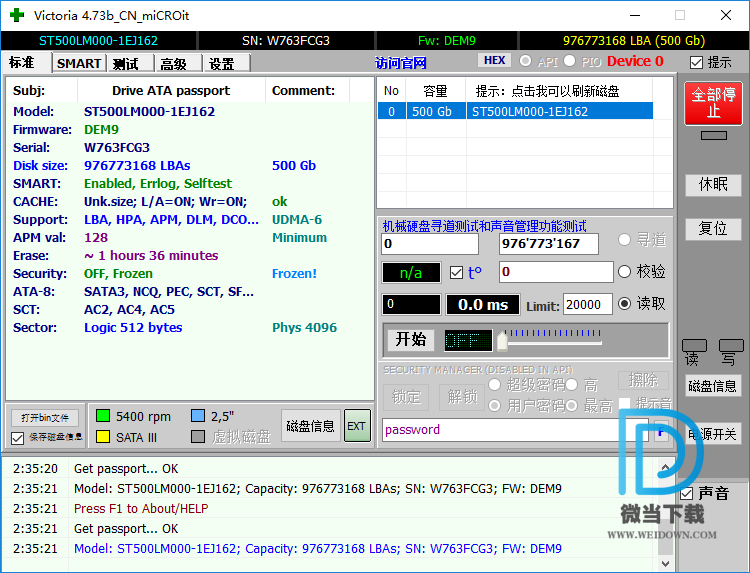The image size is (750, 573).
Task: Click the 容量 column header
Action: [x=435, y=91]
